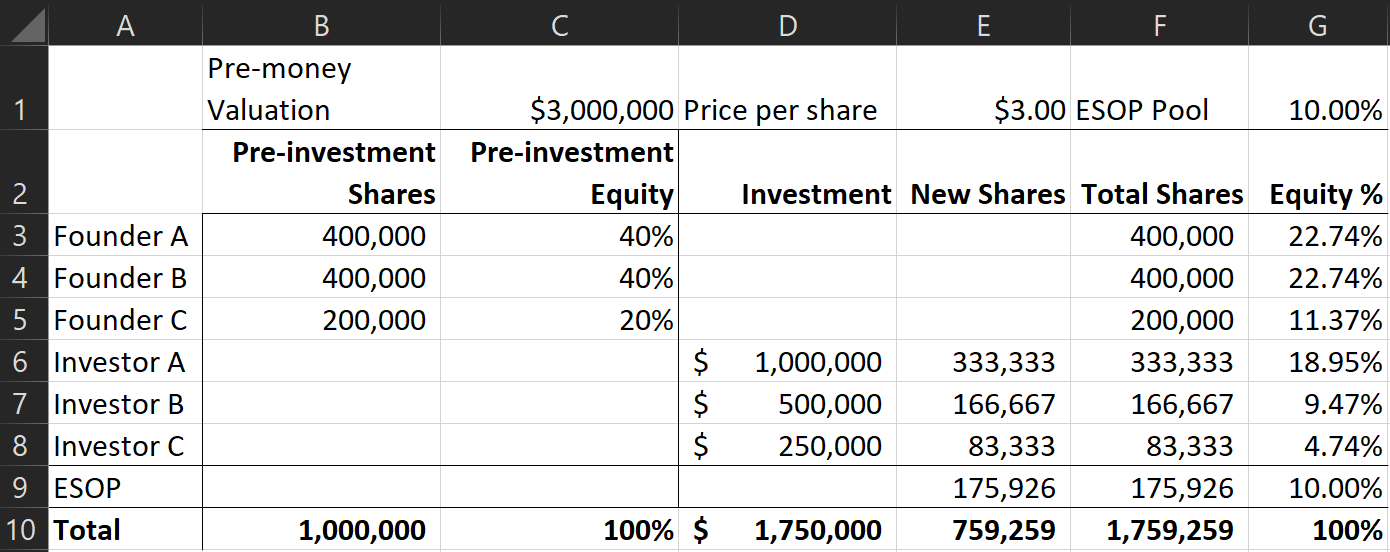Select column C header
Image resolution: width=1390 pixels, height=552 pixels.
559,23
